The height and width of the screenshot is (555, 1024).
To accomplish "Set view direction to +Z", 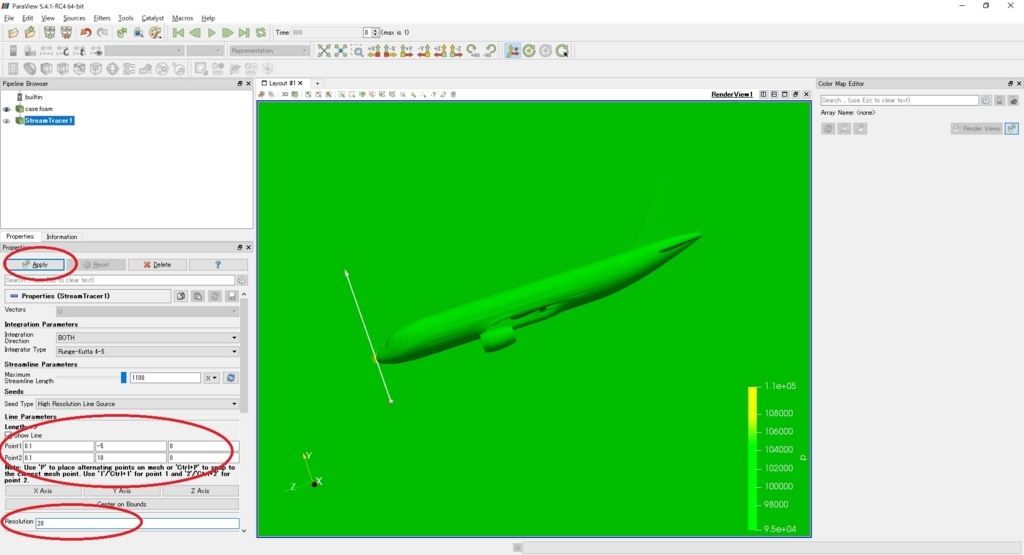I will [x=440, y=51].
